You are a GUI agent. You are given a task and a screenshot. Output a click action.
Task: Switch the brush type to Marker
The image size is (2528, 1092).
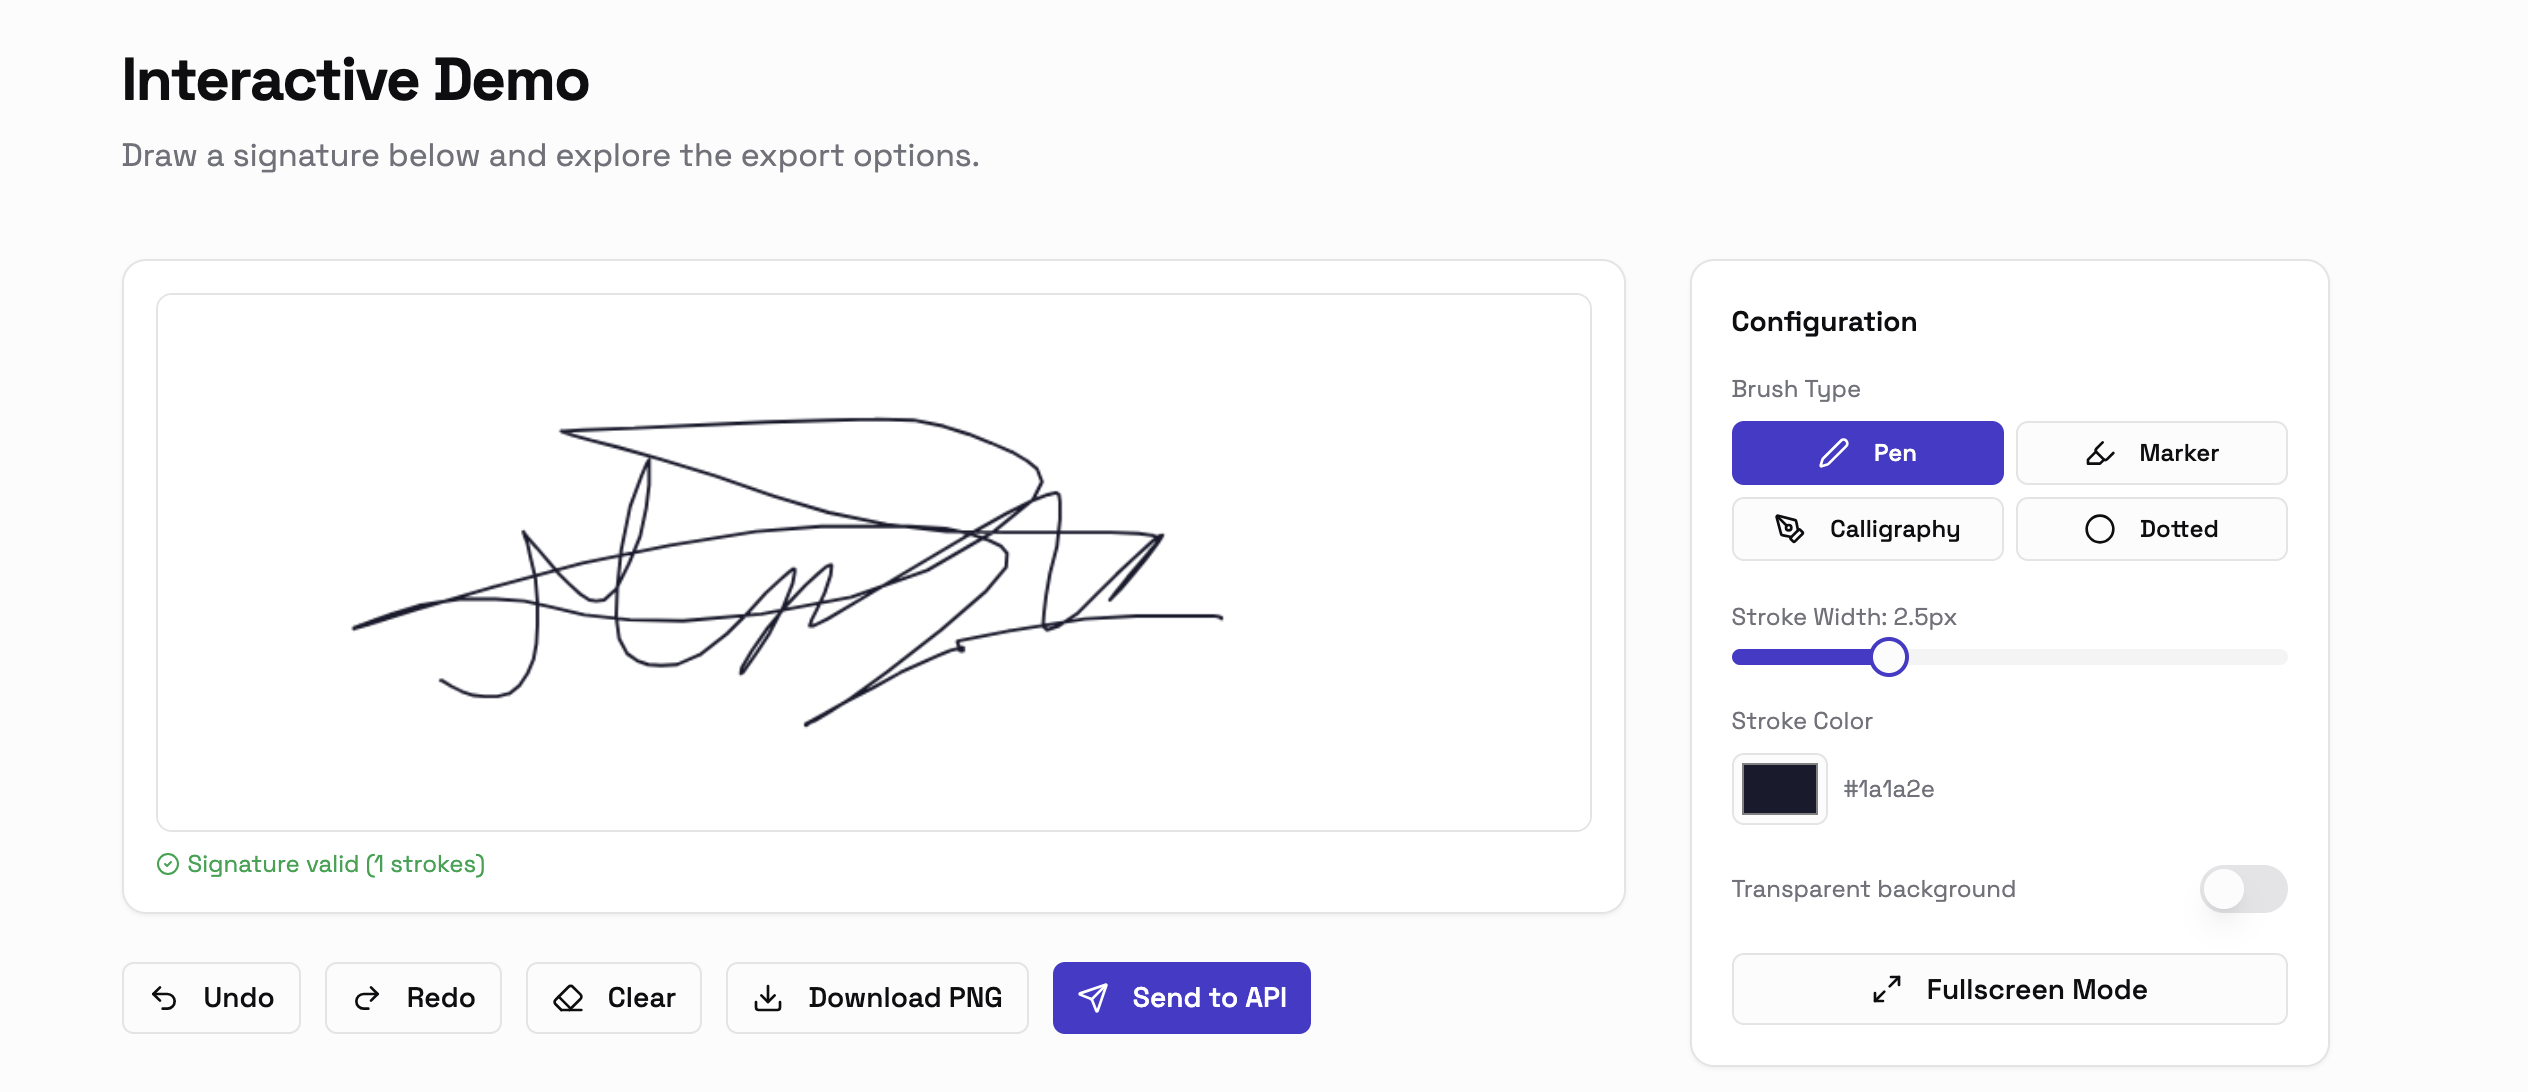[x=2151, y=452]
